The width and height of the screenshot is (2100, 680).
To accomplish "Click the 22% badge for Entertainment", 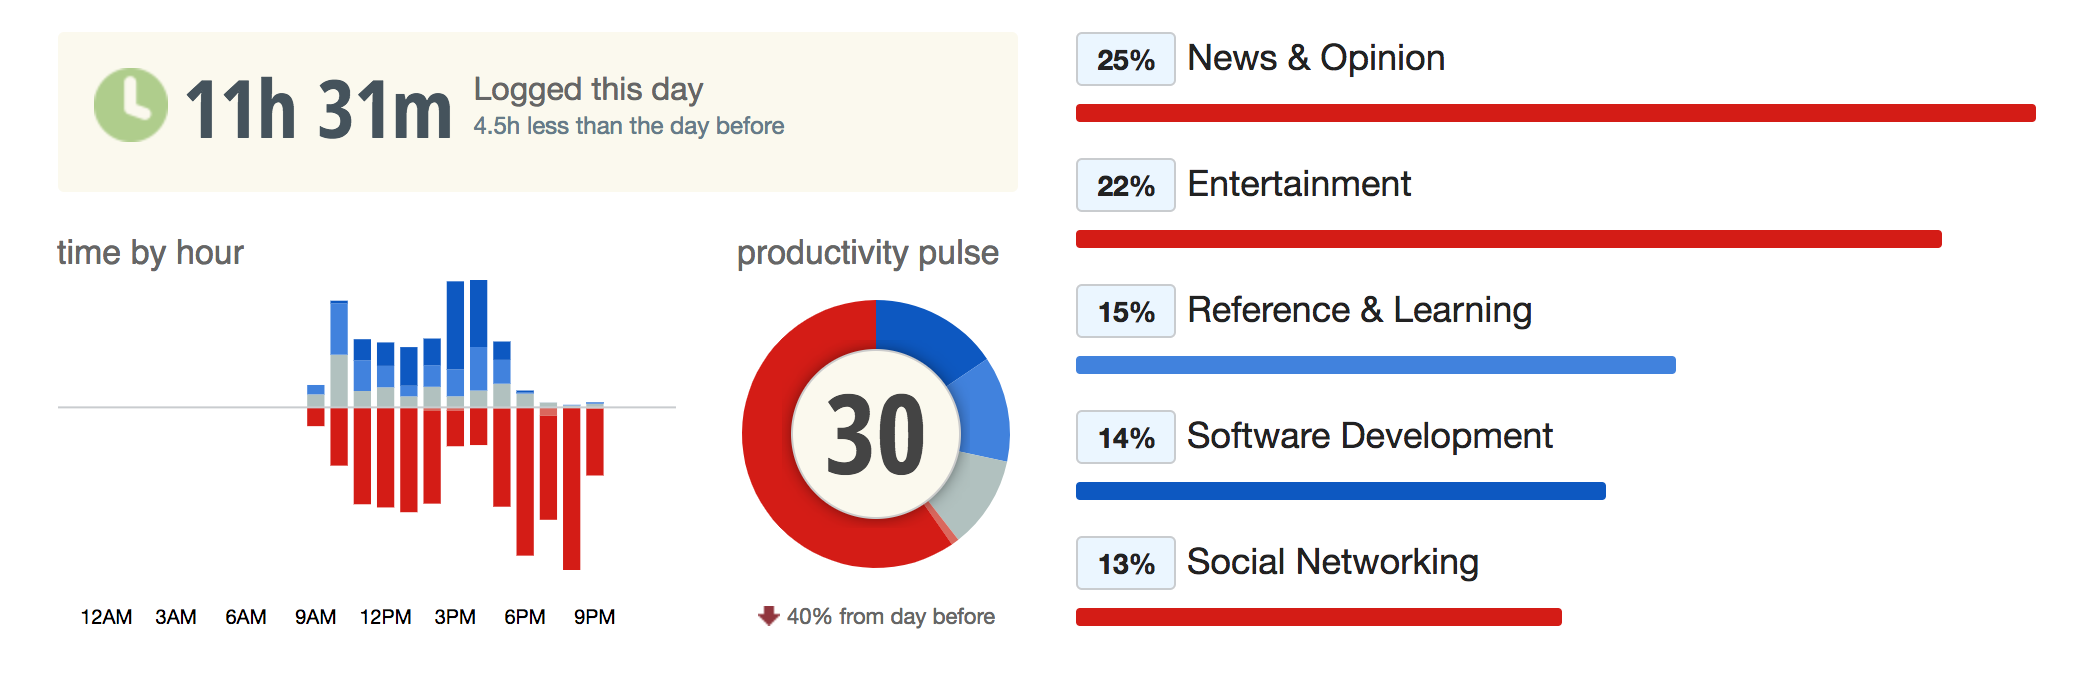I will pyautogui.click(x=1126, y=185).
